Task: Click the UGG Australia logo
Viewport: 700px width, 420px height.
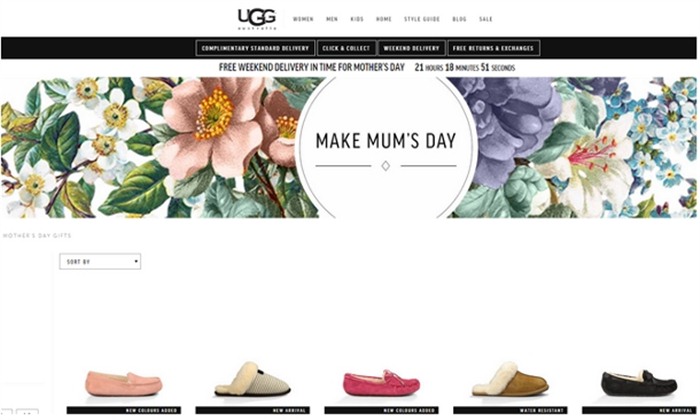Action: click(257, 19)
